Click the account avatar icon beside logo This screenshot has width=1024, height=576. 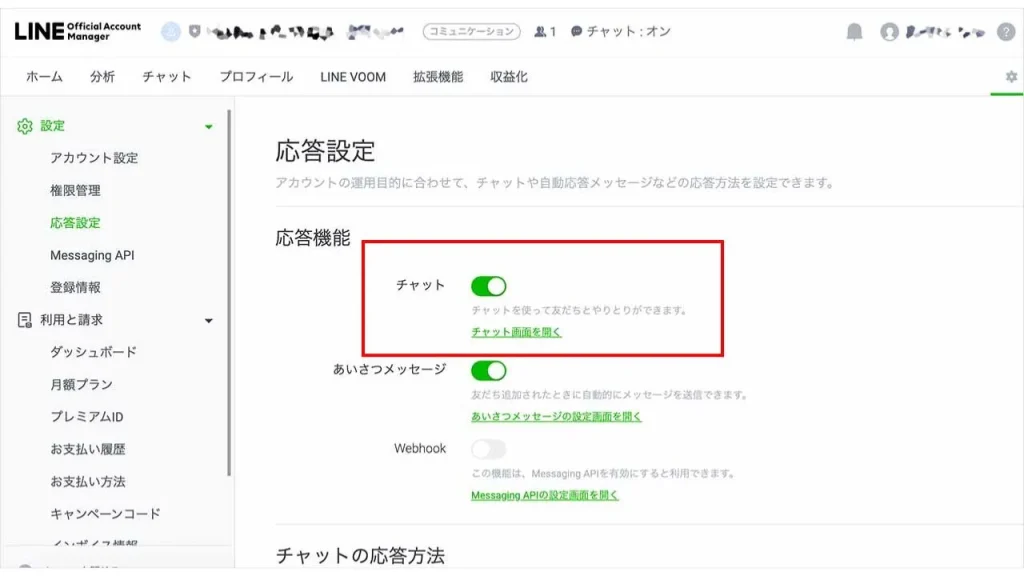(x=171, y=32)
